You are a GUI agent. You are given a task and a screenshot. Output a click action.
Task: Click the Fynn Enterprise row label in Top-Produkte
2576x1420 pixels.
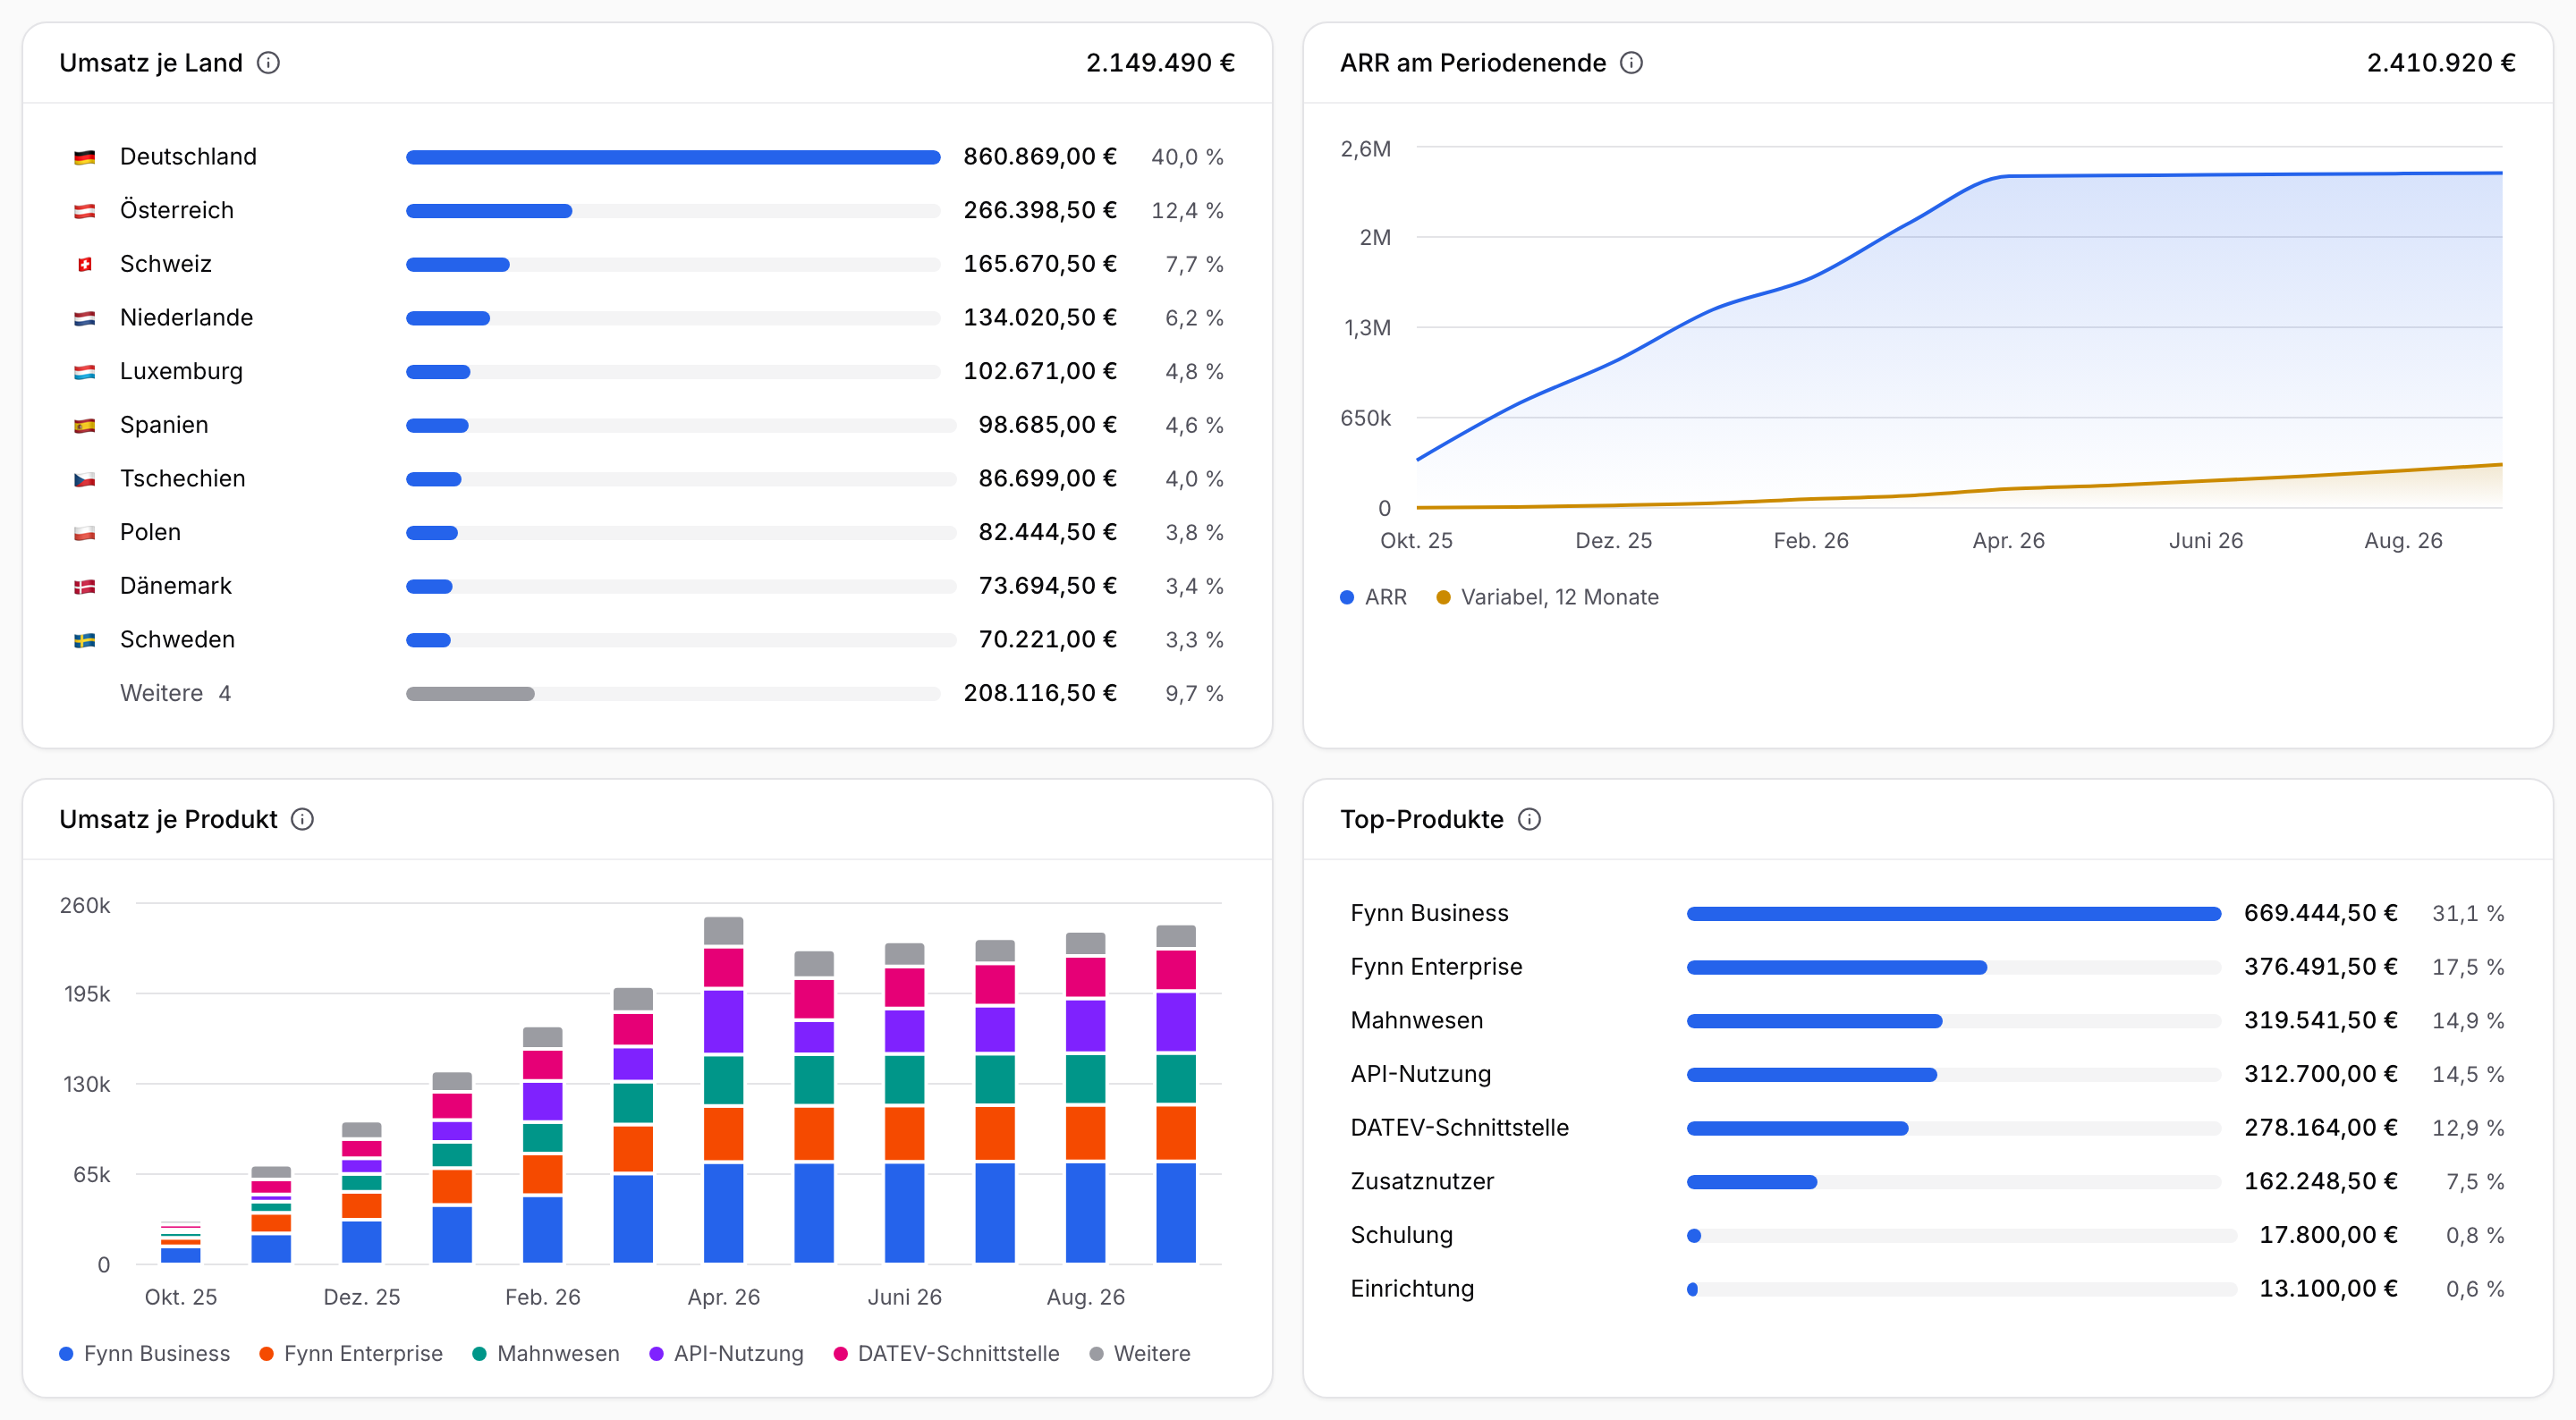[x=1436, y=967]
